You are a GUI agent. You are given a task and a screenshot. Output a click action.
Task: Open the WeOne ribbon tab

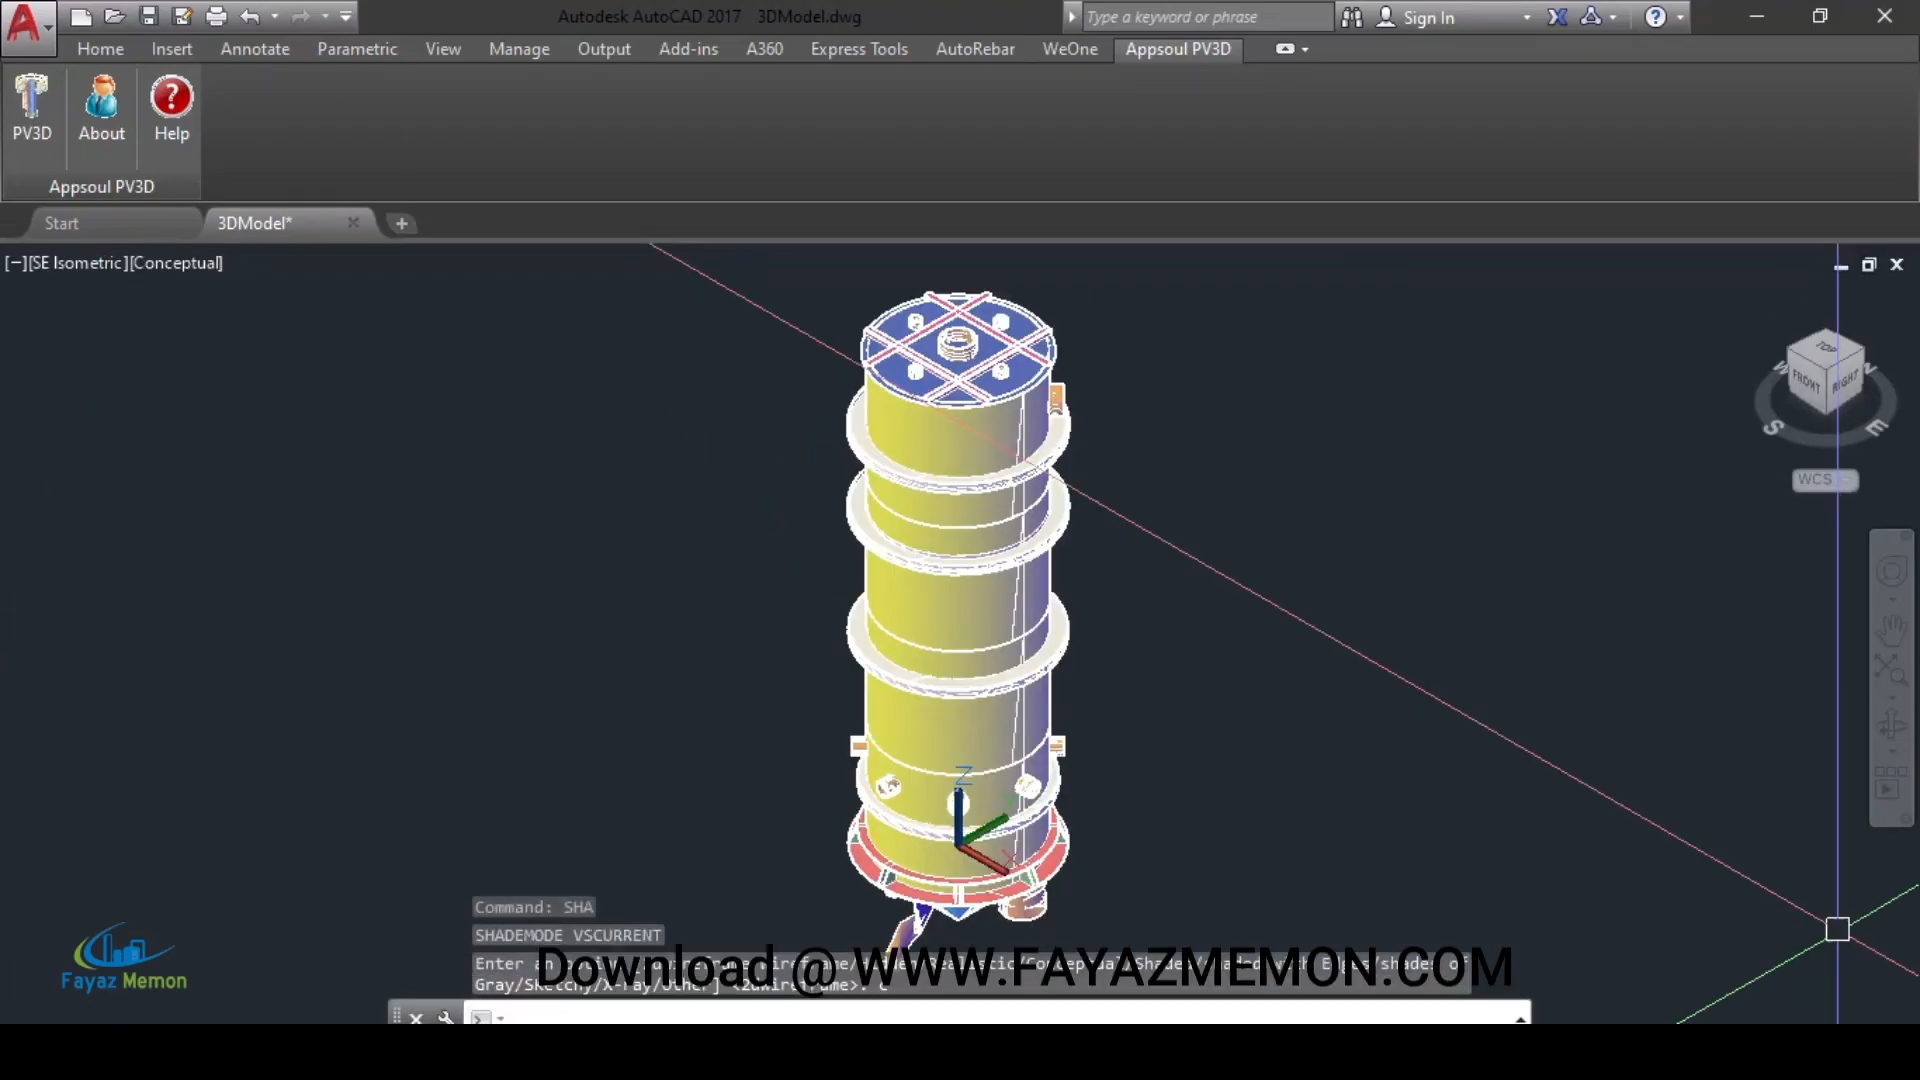(x=1070, y=49)
